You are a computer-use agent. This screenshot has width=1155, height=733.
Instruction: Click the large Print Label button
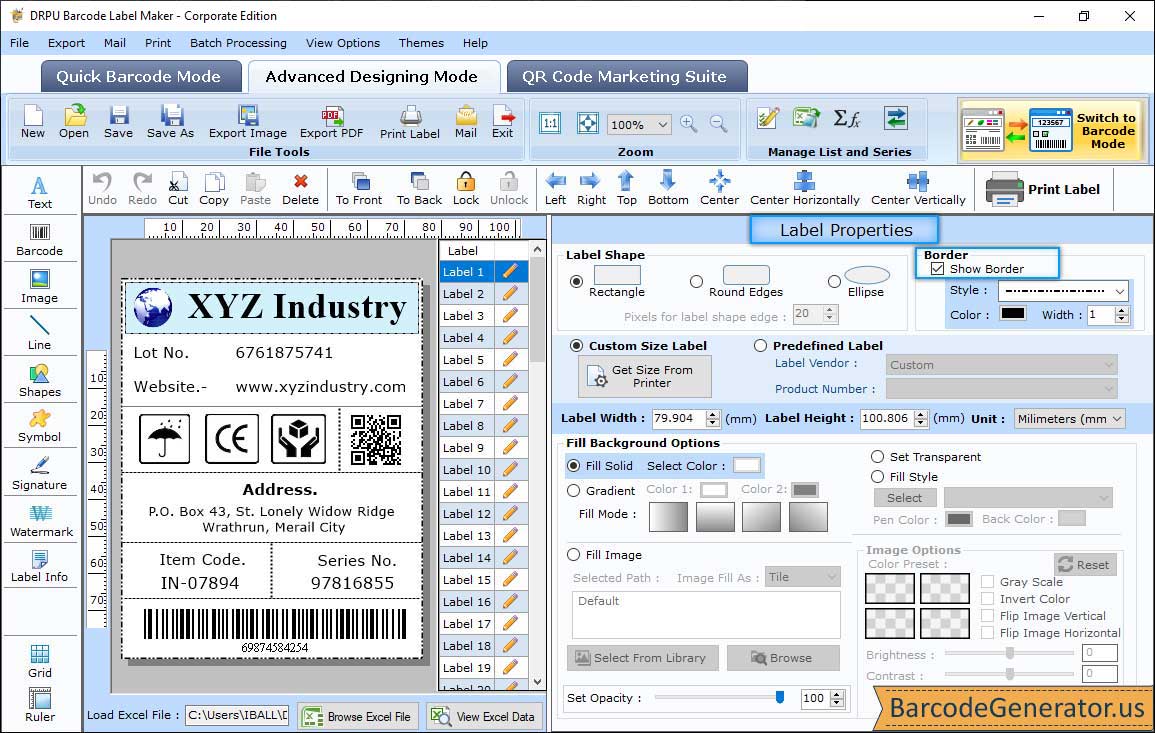[1042, 189]
